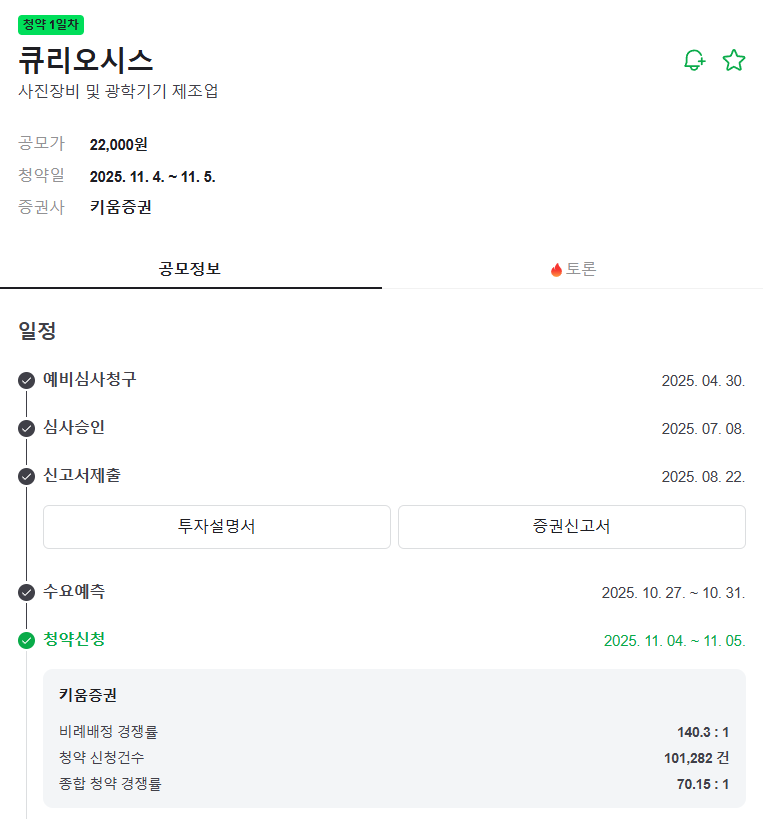
Task: Click the 수요예측 checkmark icon
Action: (x=27, y=592)
